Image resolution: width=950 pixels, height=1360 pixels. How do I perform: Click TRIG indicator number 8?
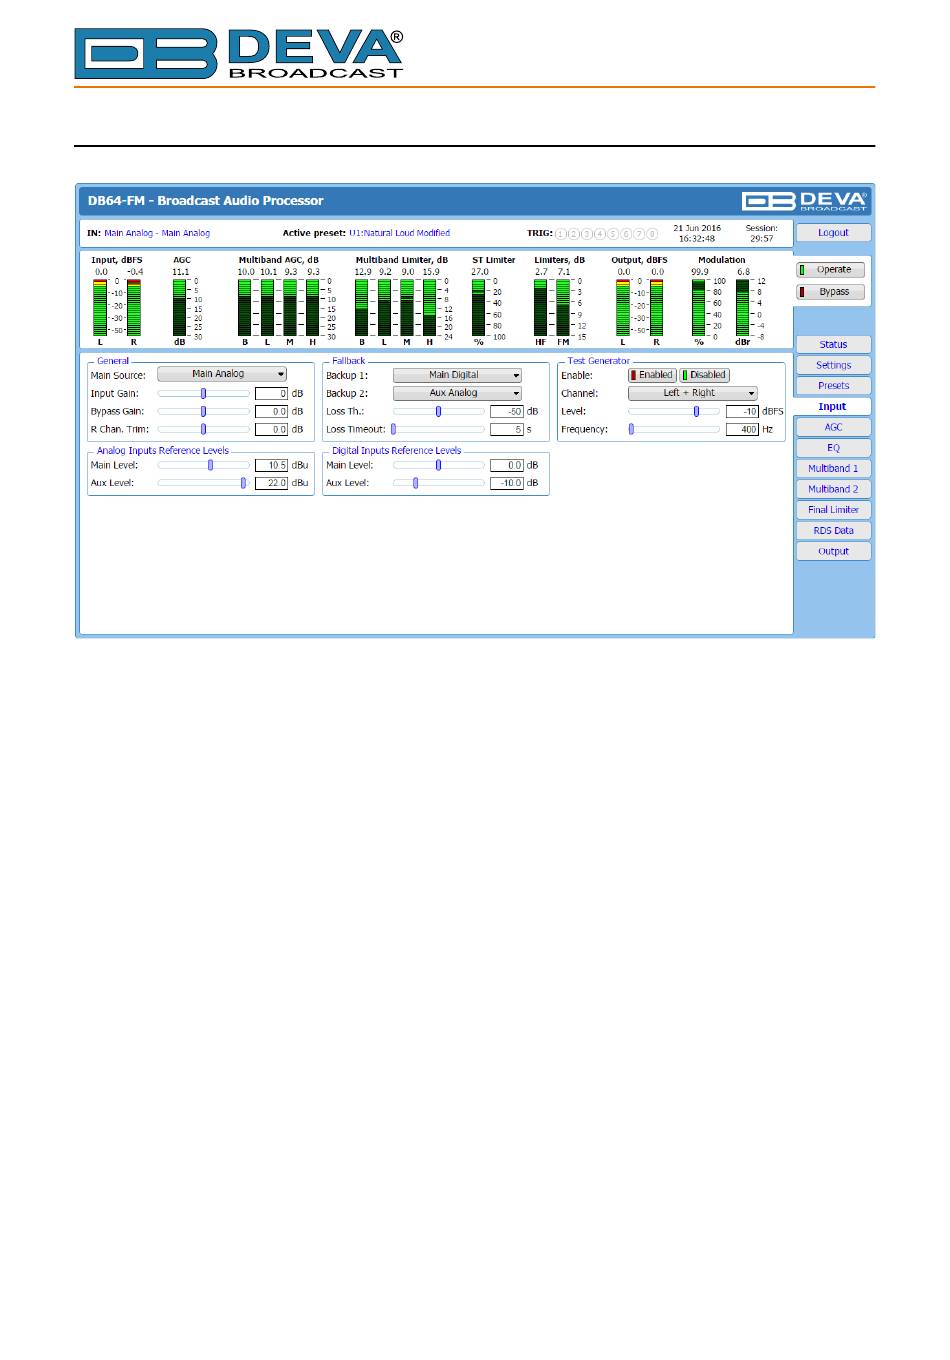[652, 234]
